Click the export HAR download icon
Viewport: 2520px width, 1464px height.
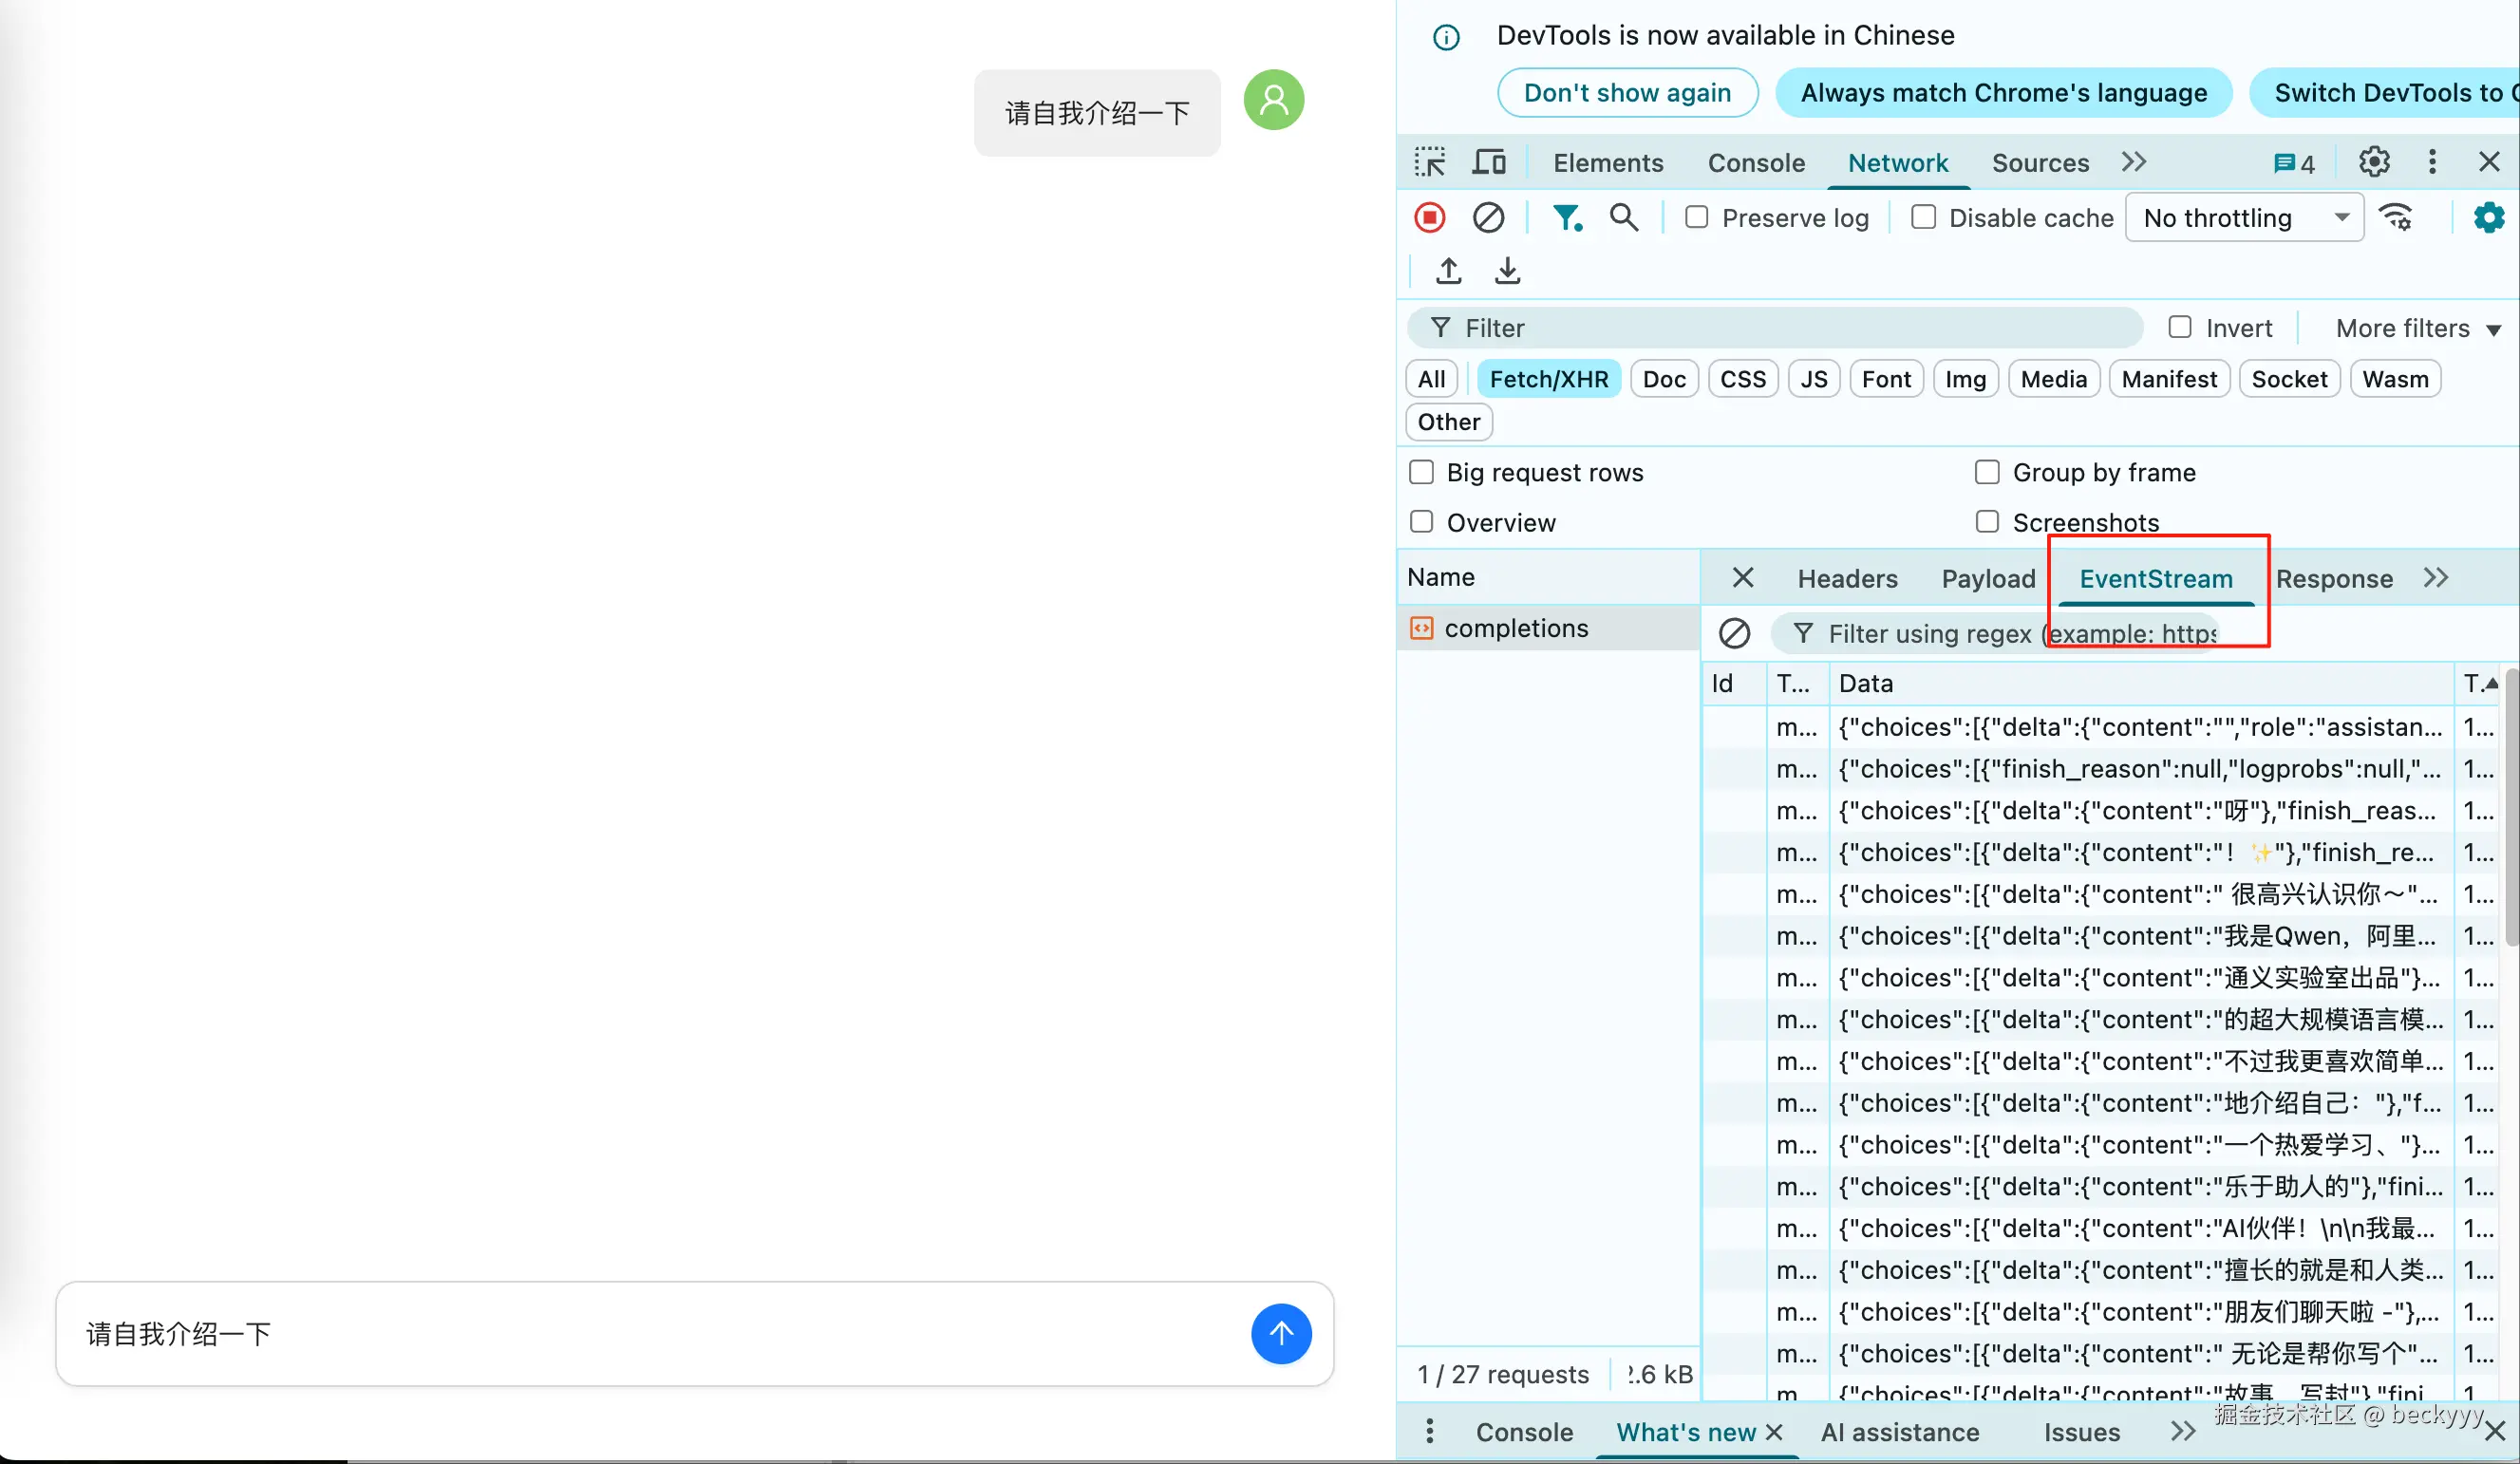(1507, 271)
